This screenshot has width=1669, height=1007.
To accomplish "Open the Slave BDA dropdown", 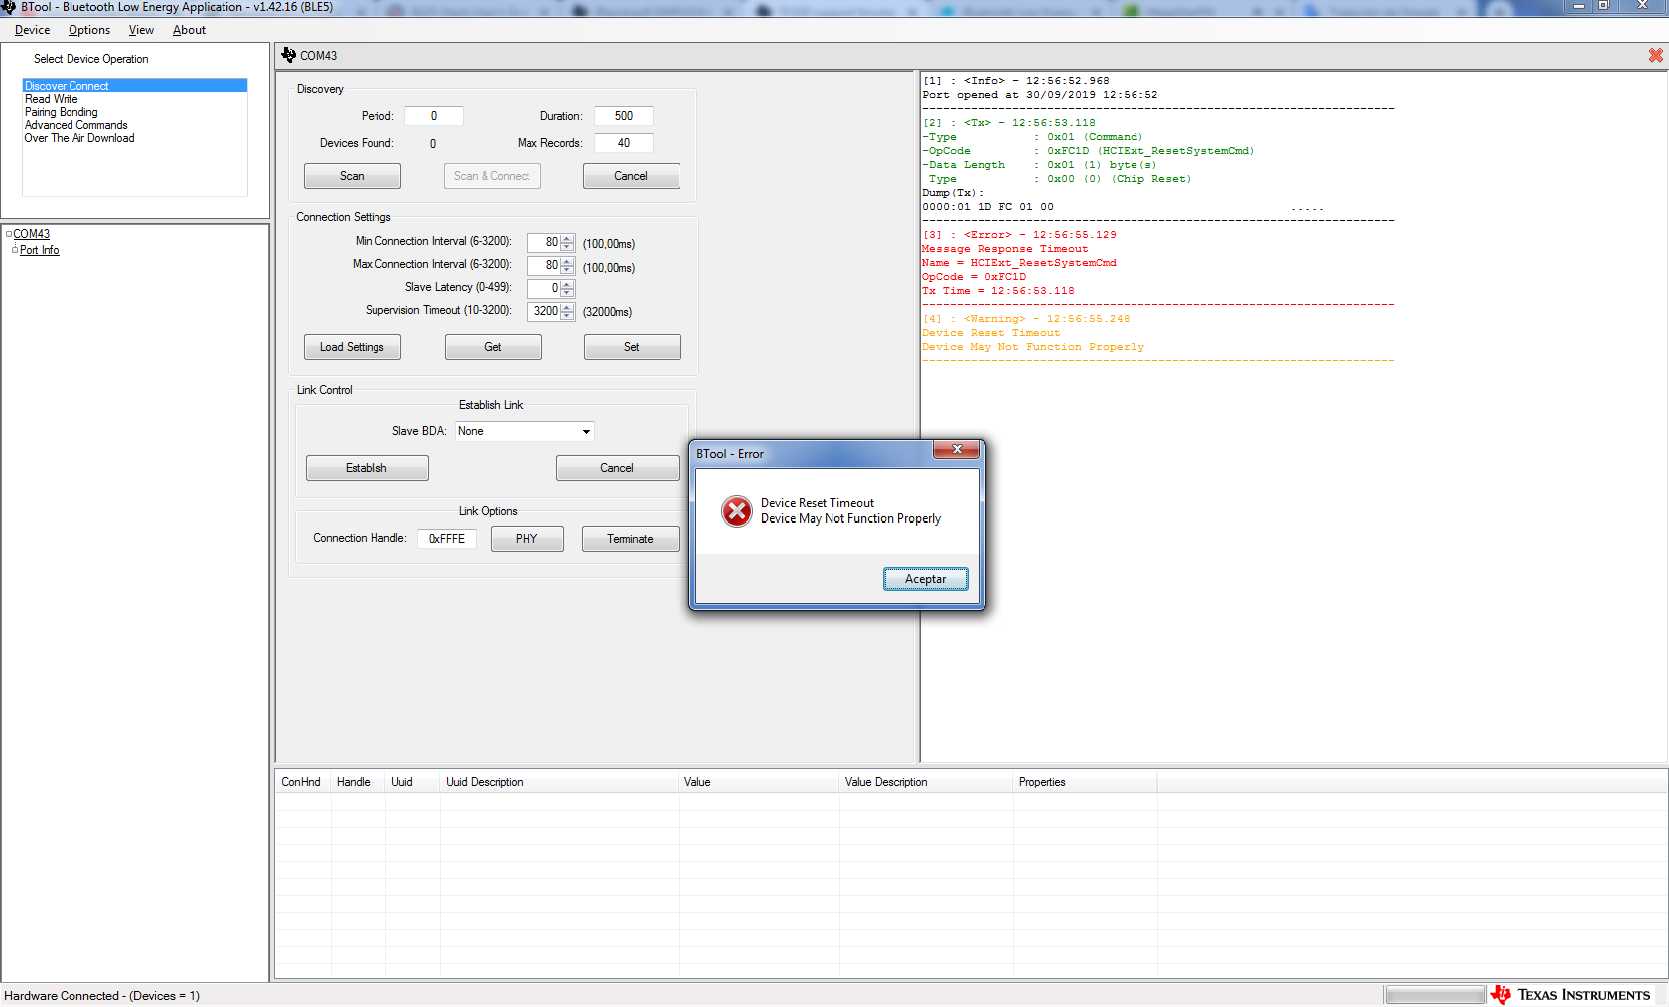I will (x=586, y=431).
